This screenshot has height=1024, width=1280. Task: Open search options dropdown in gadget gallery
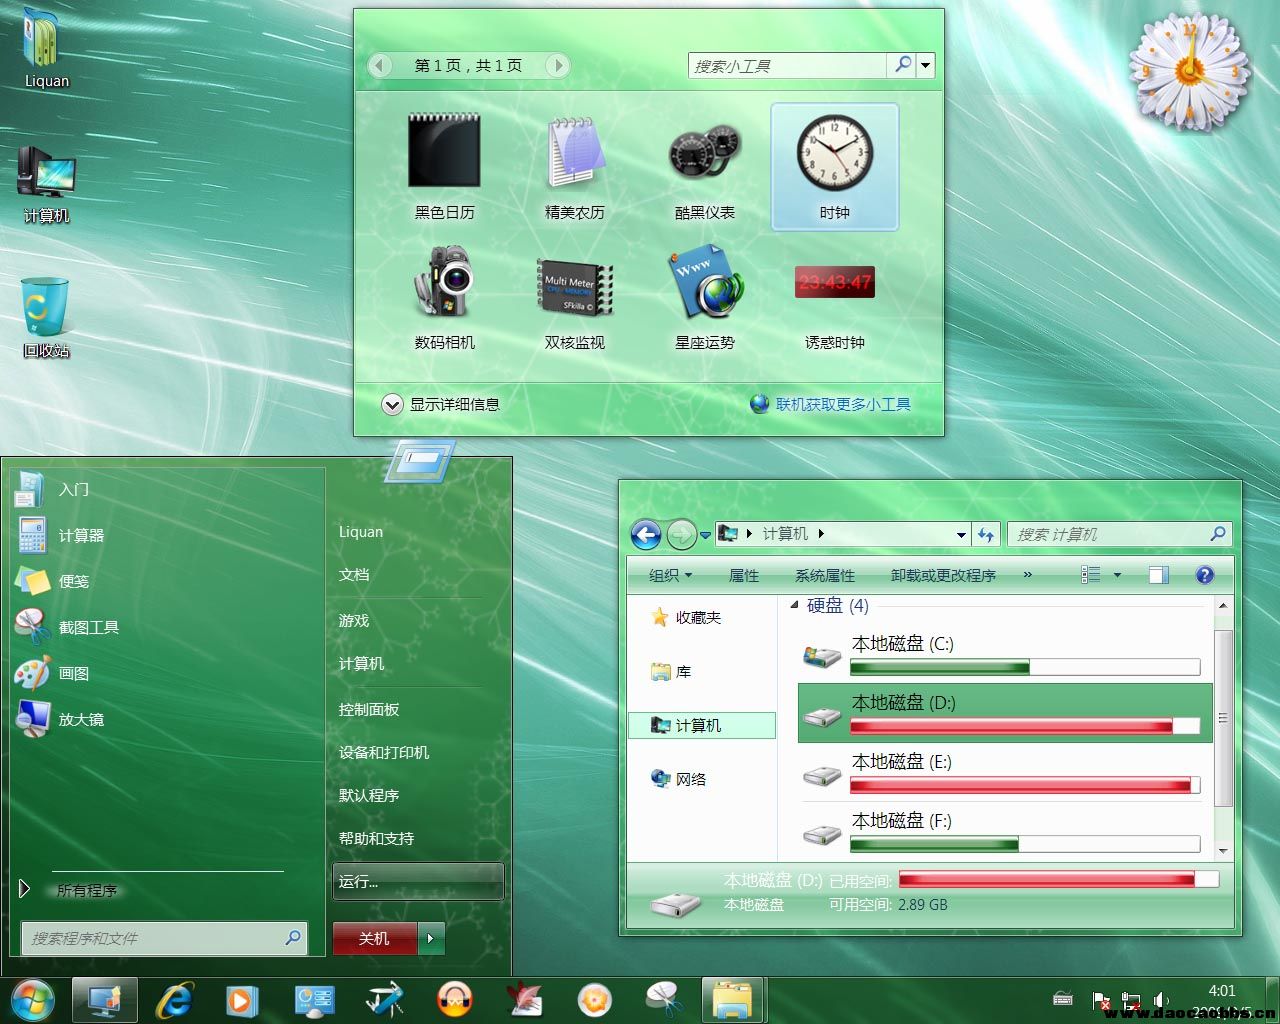[926, 65]
